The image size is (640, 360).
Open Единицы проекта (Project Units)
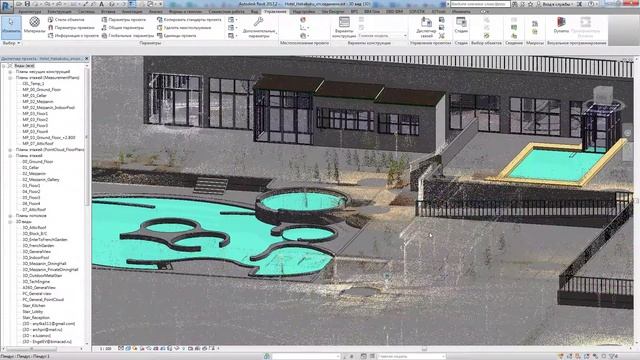tap(177, 36)
